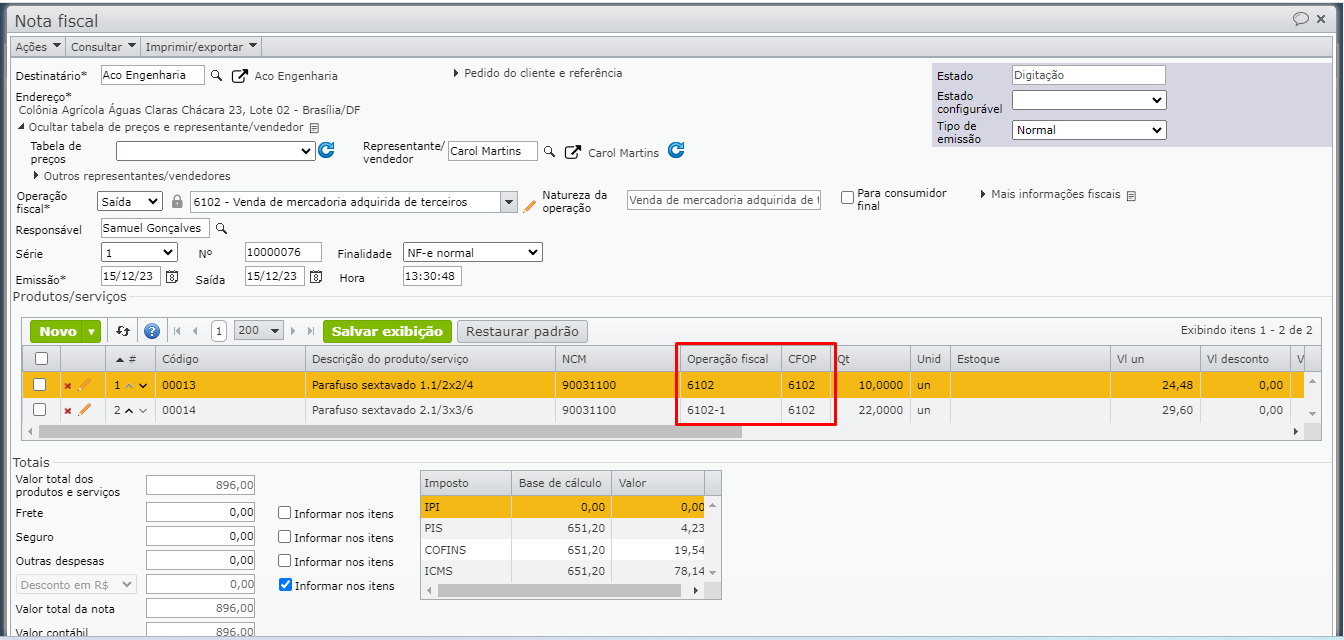Screen dimensions: 1344x640
Task: Click the Salvar exibição button
Action: point(387,331)
